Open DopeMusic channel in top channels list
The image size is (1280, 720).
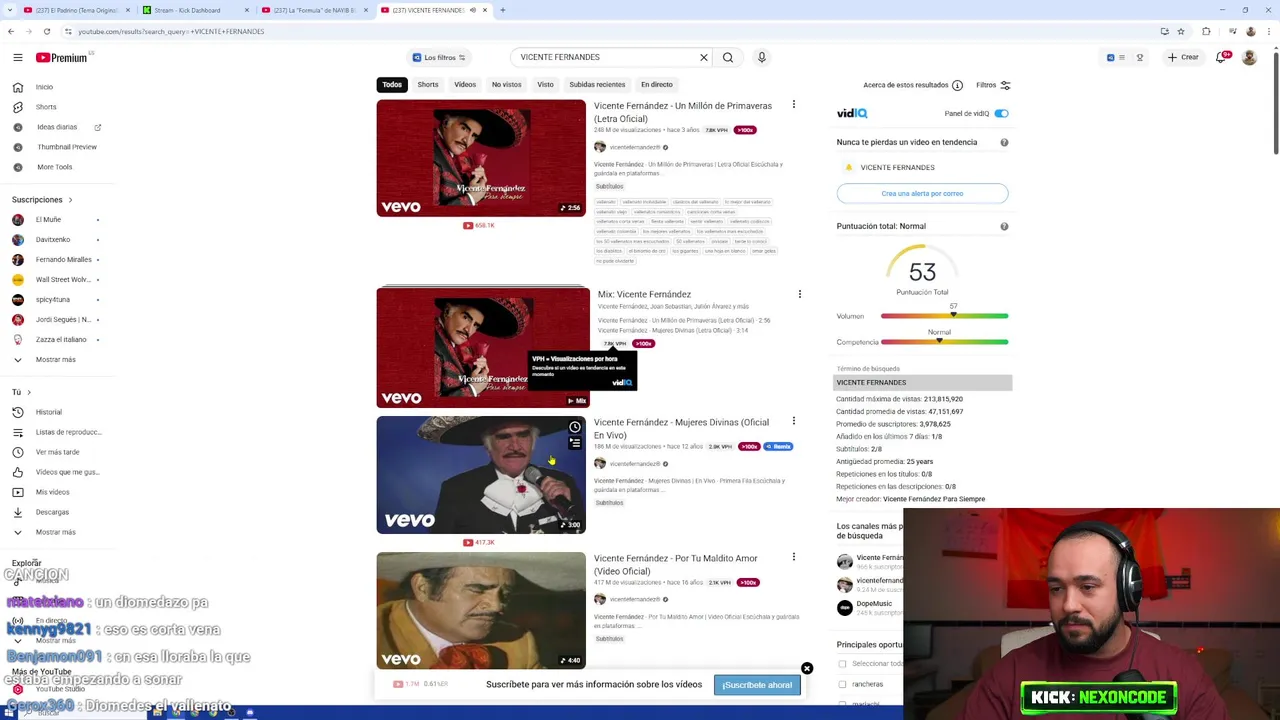(874, 604)
